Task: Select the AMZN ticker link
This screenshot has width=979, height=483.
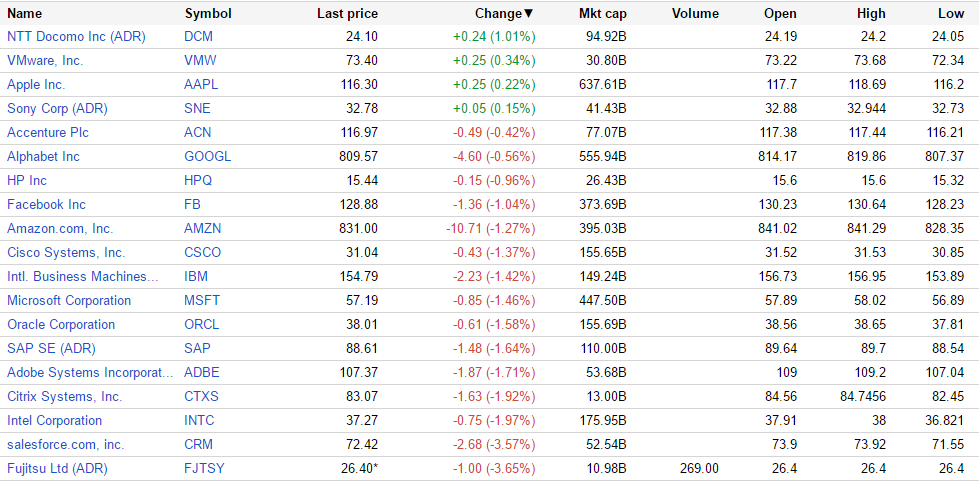Action: [203, 228]
